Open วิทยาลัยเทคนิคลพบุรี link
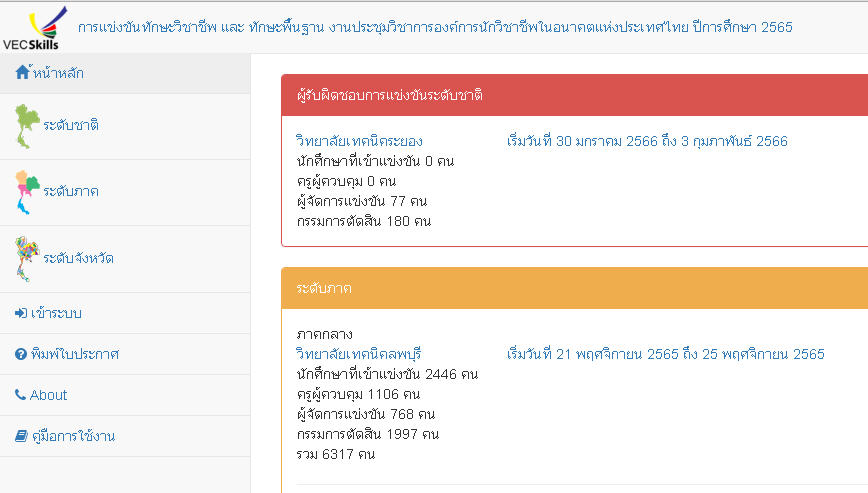Screen dimensions: 868x493 (x=359, y=354)
